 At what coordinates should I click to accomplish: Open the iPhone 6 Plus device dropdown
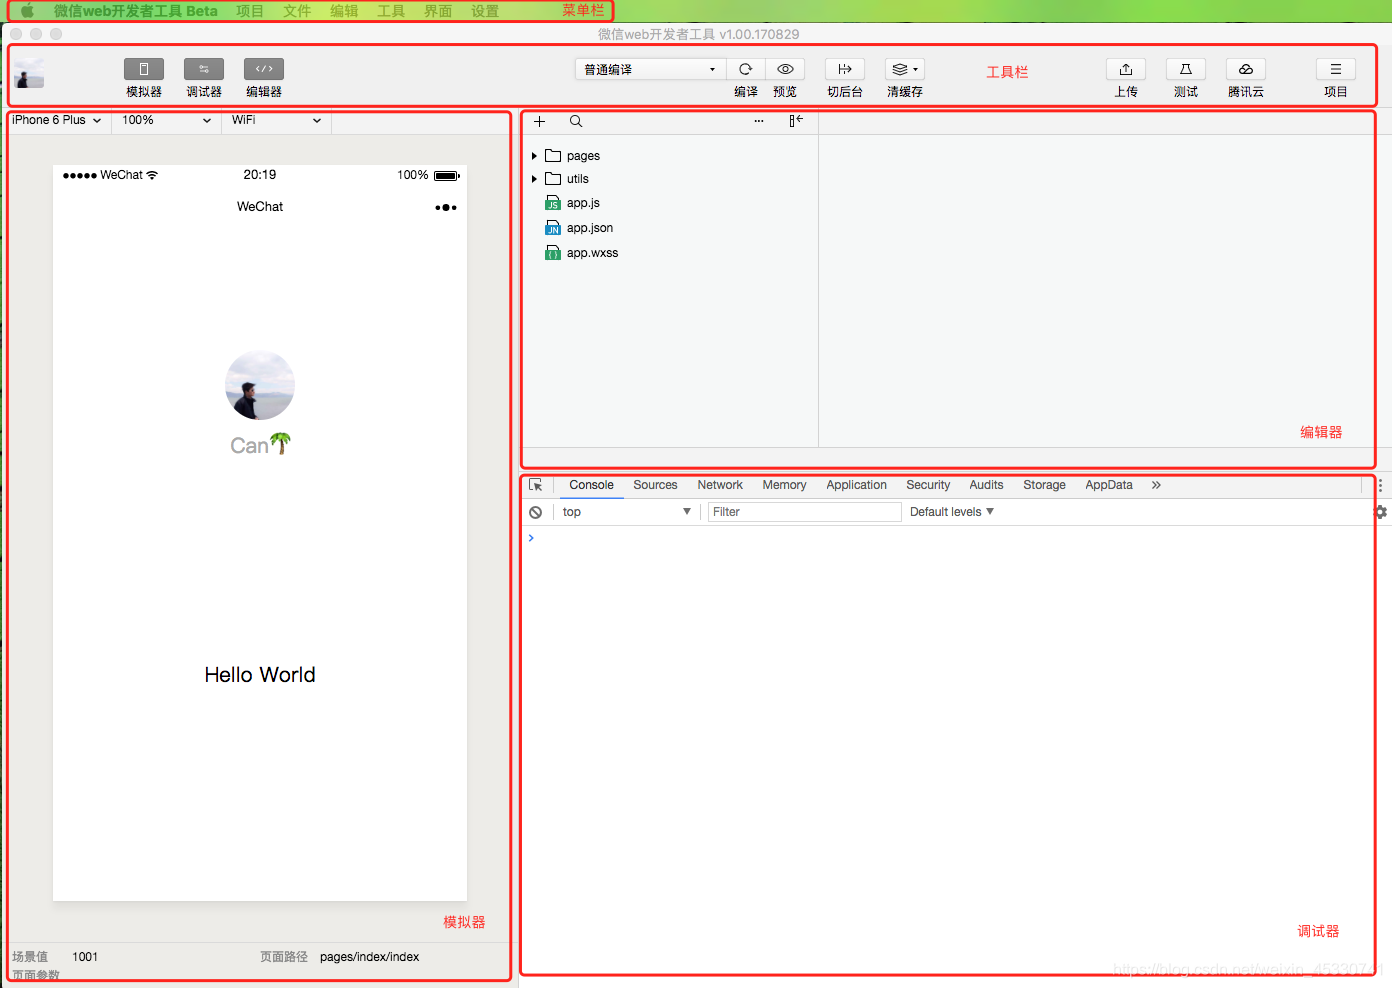[56, 120]
